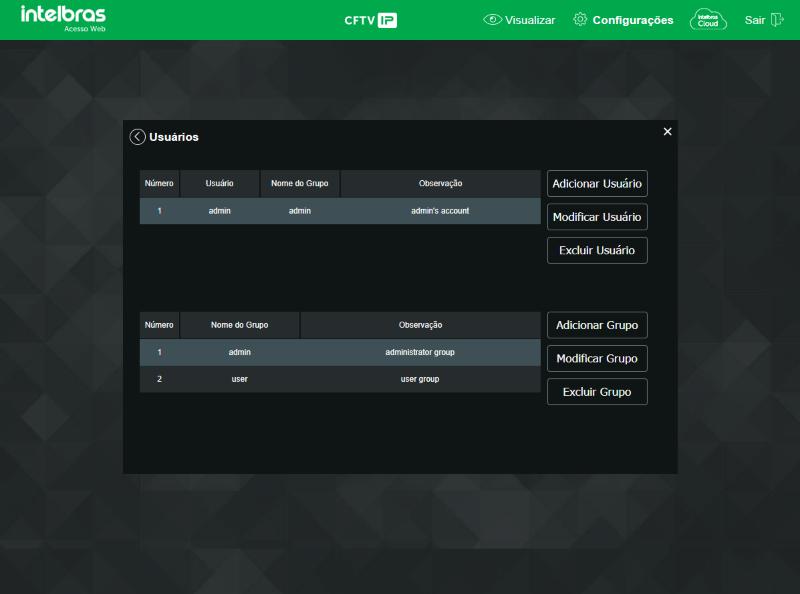Click Modificar Grupo button
Screen dimensions: 800x594
click(597, 358)
